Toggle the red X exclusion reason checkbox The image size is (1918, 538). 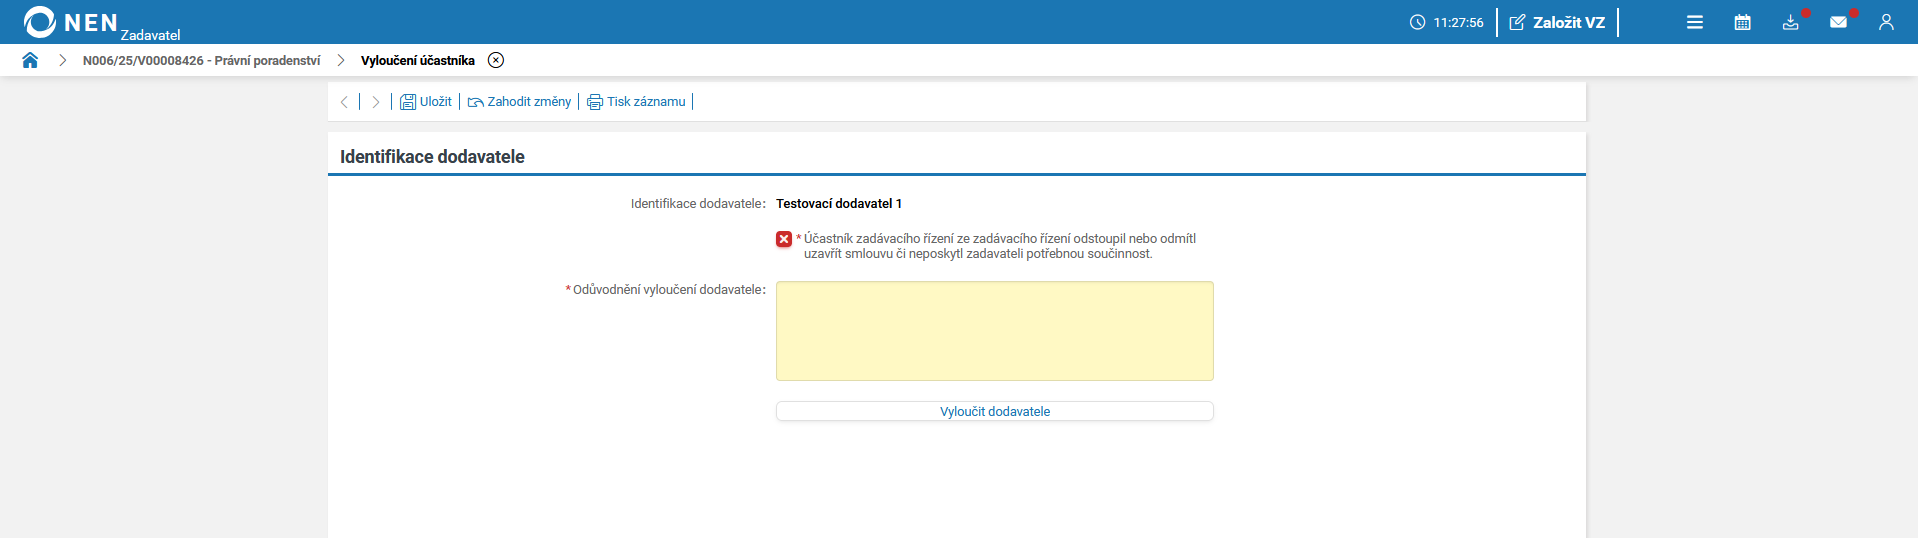[784, 239]
